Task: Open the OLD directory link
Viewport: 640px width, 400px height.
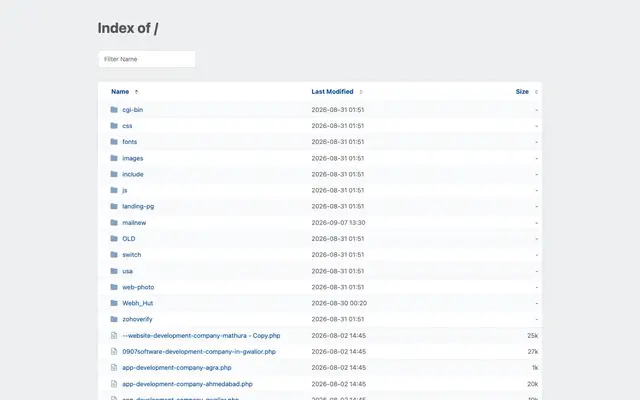Action: [129, 239]
